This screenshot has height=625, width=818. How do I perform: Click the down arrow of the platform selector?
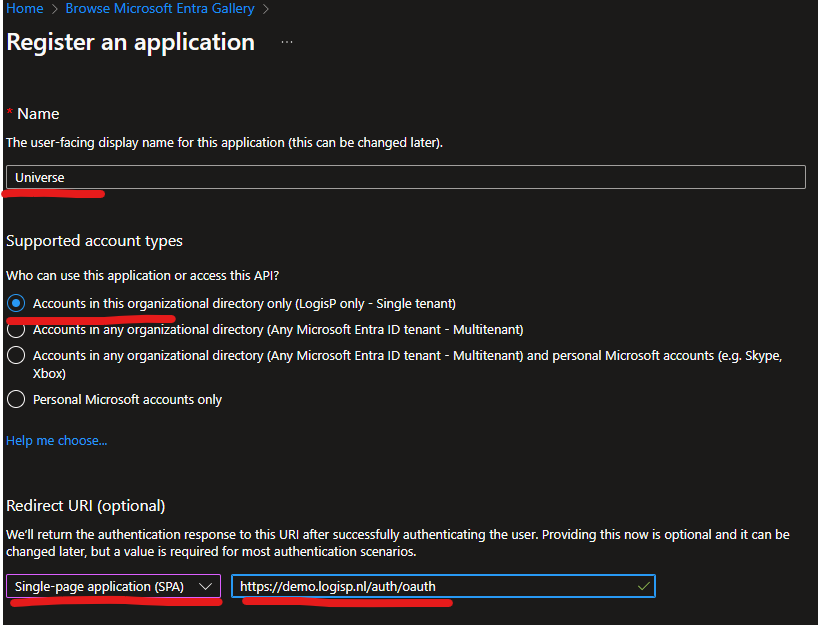(206, 587)
